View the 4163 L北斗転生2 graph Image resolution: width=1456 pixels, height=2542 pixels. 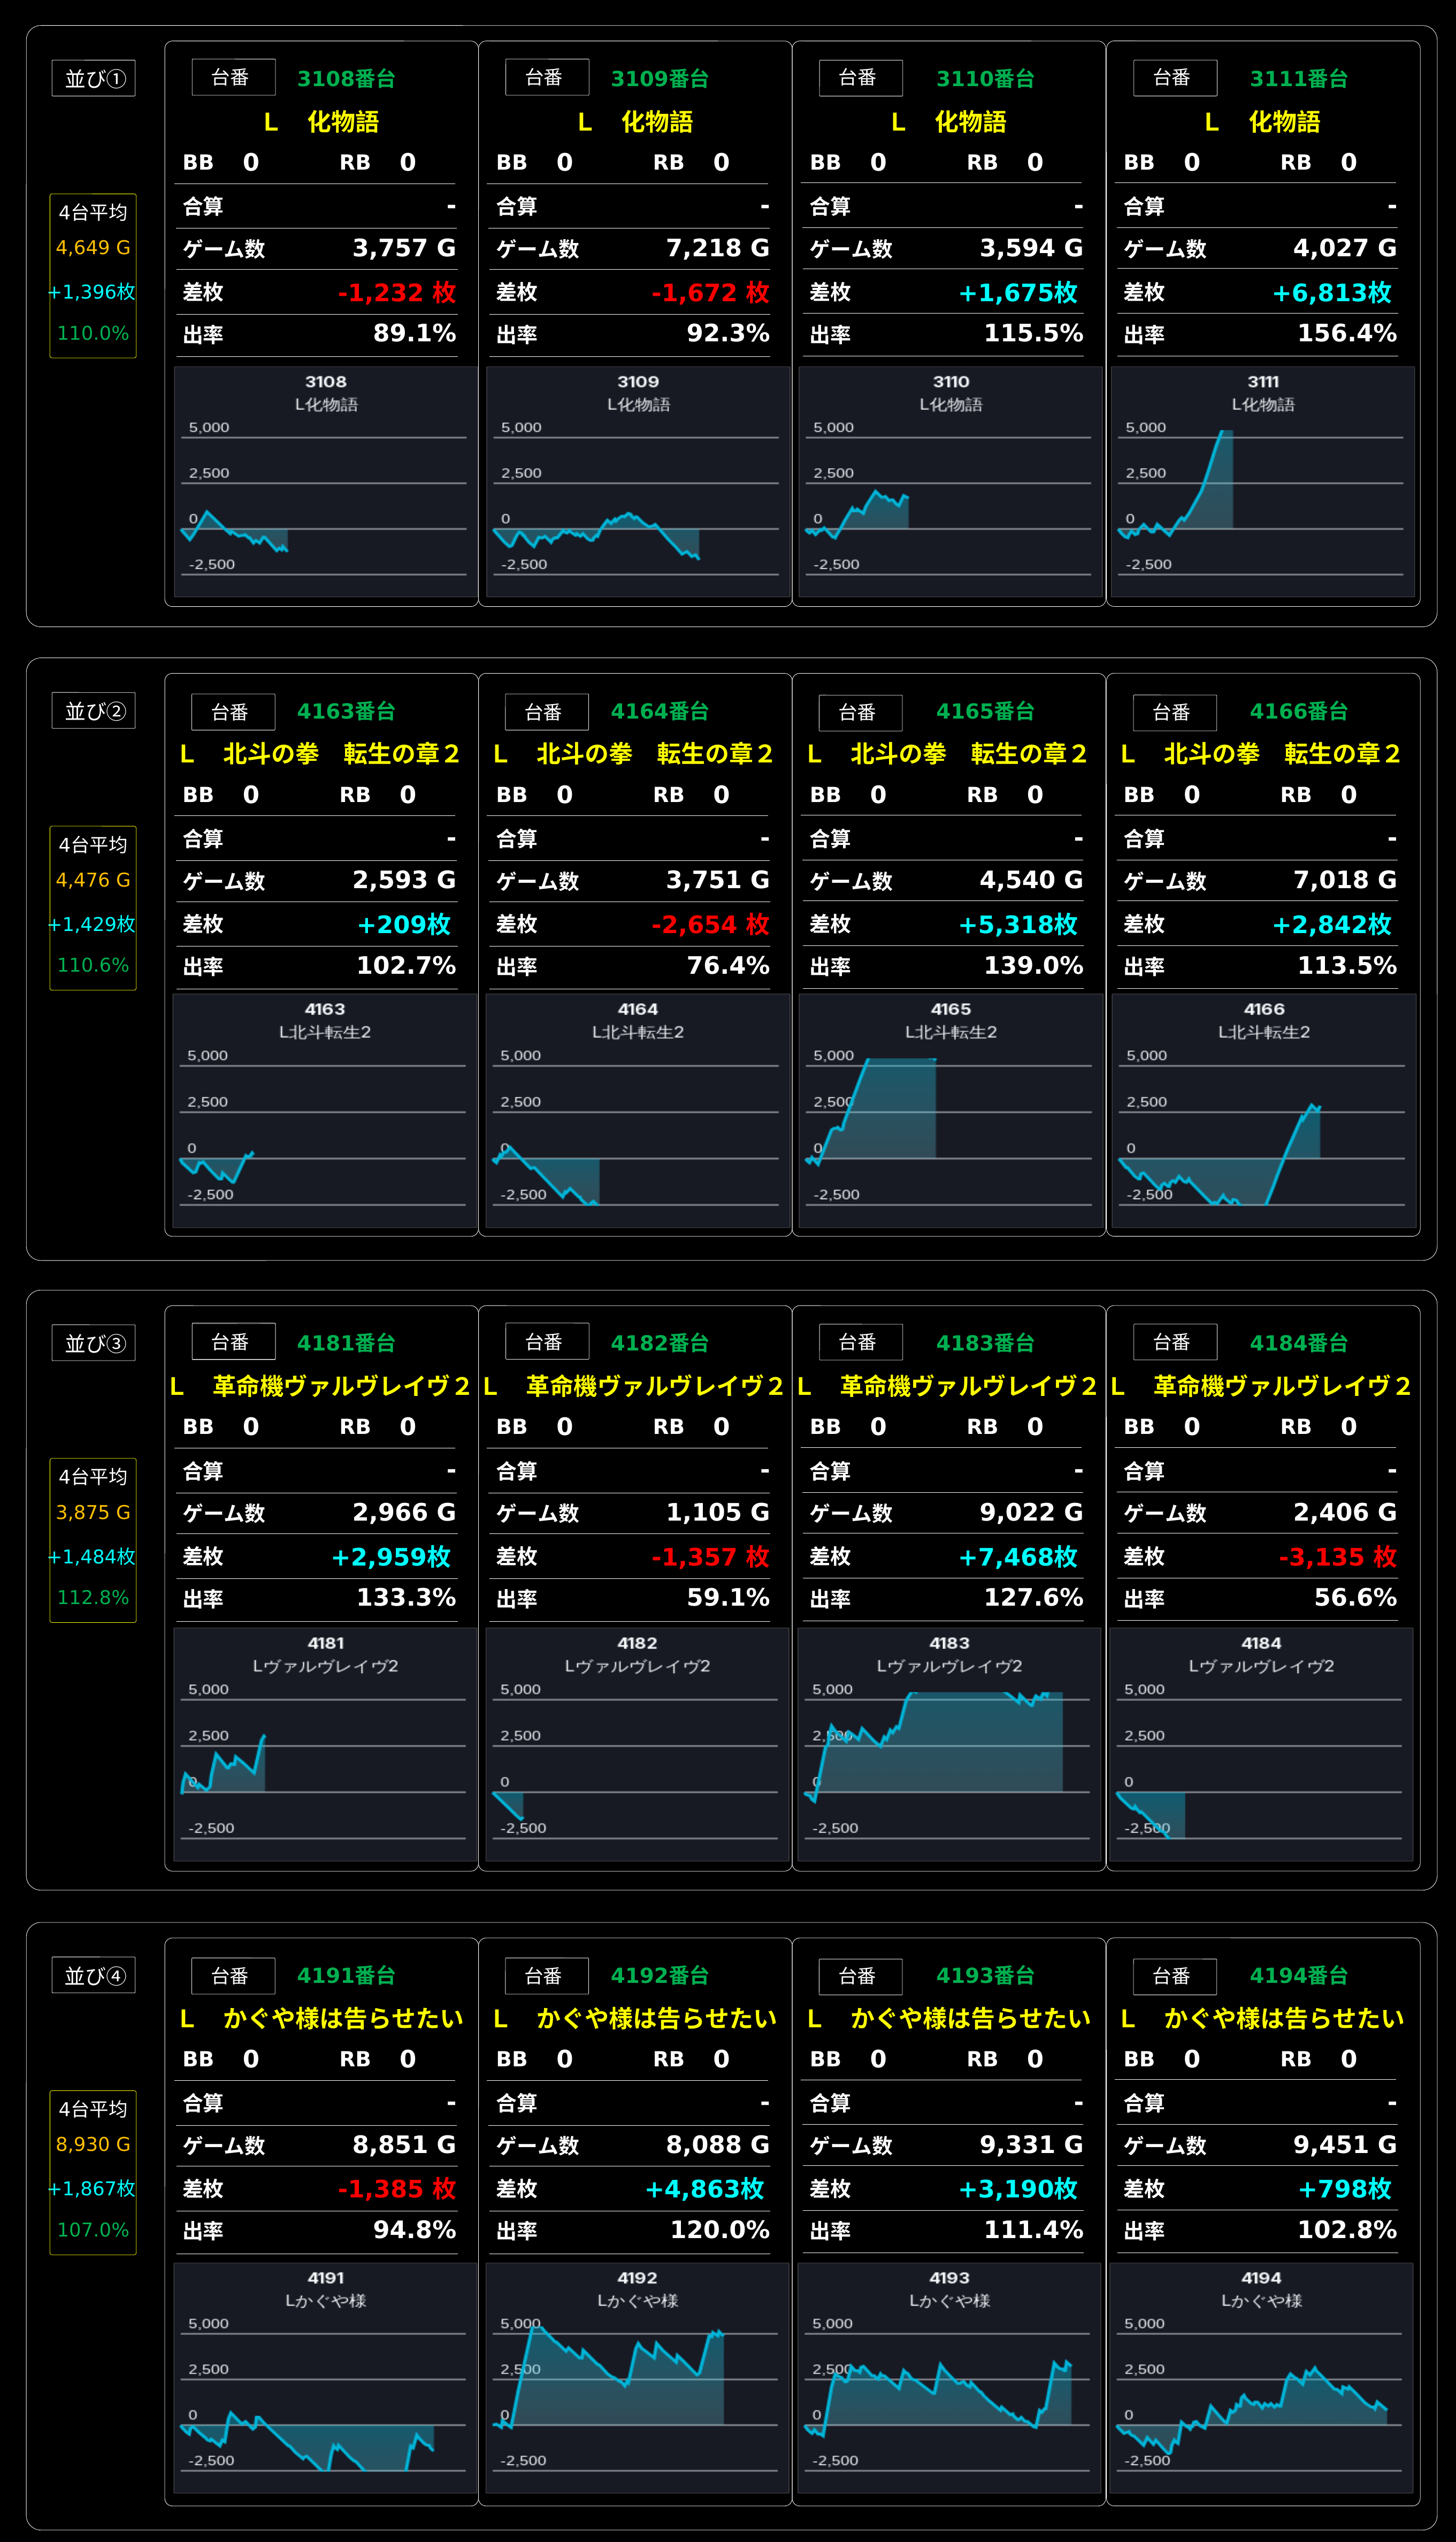click(325, 1111)
